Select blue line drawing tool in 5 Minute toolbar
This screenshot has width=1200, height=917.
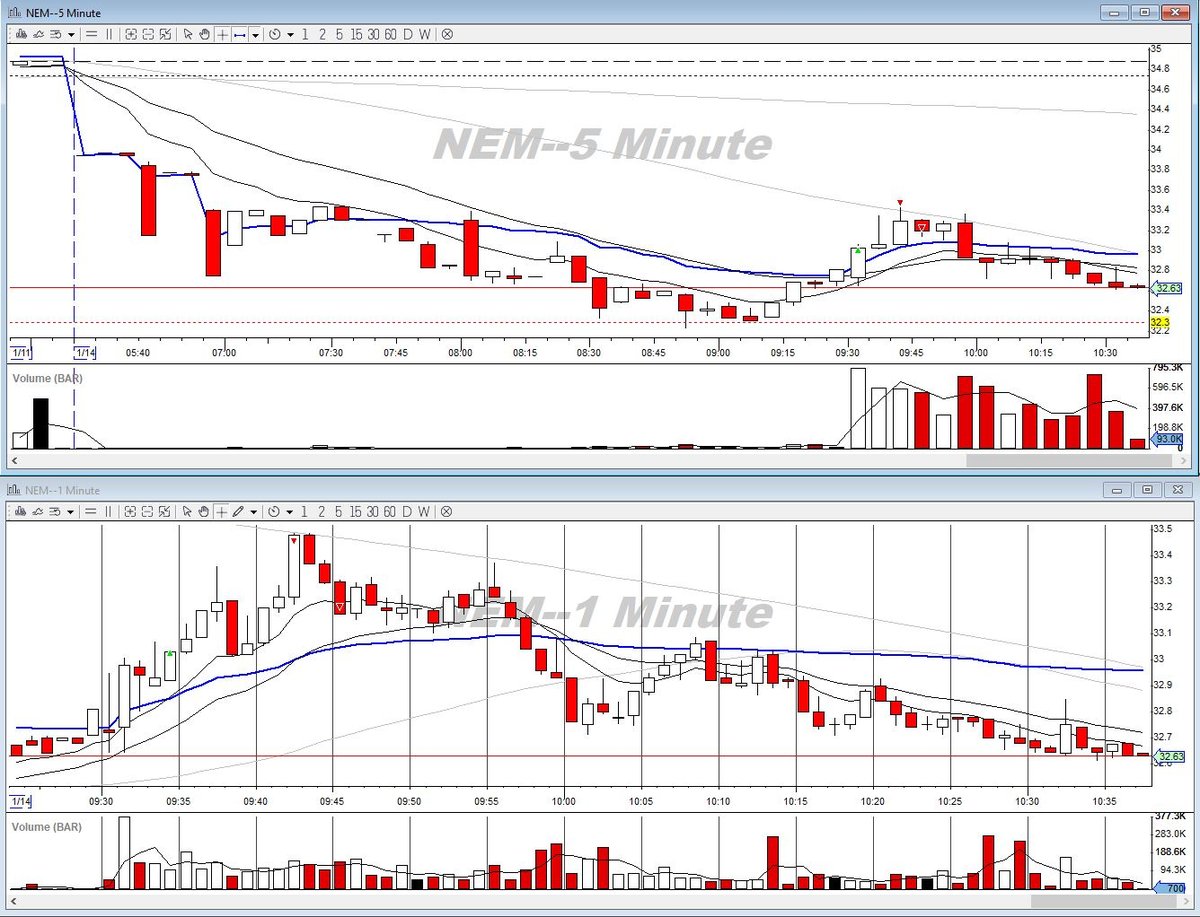coord(239,34)
